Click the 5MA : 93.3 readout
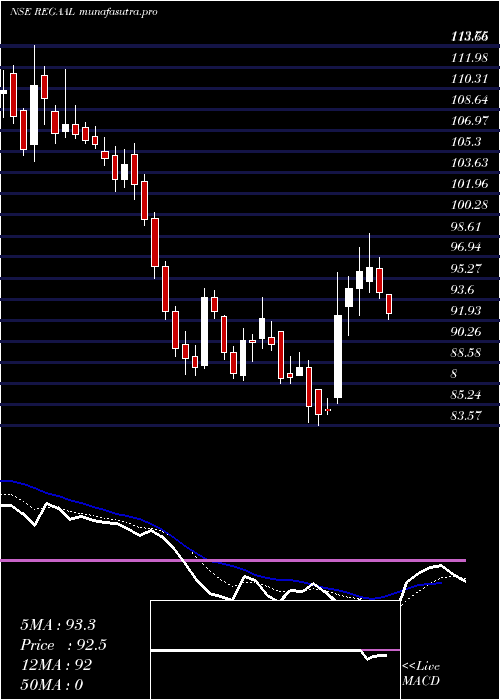Screen dimensions: 500x700 pyautogui.click(x=58, y=625)
